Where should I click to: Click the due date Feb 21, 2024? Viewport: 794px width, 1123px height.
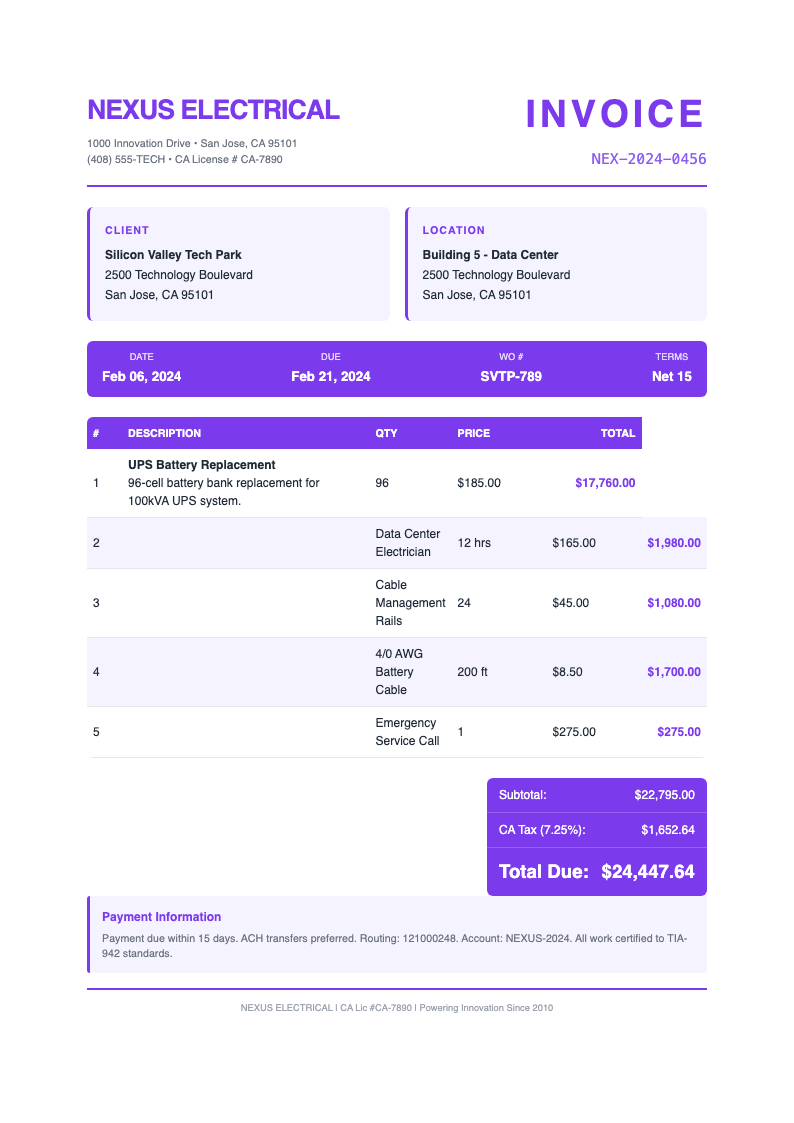click(331, 377)
